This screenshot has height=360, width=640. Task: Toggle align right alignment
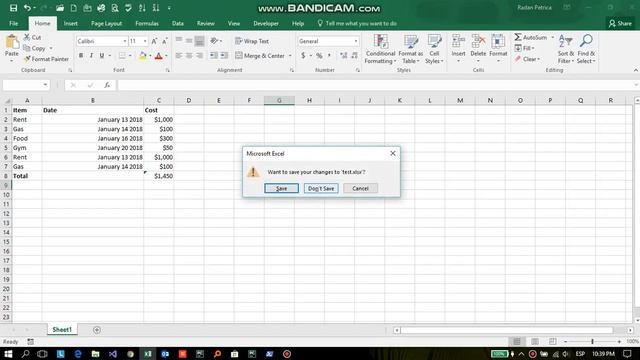pyautogui.click(x=200, y=56)
